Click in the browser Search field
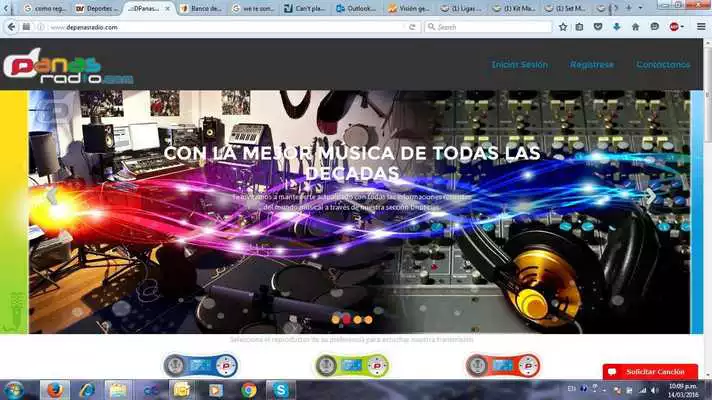 coord(490,27)
